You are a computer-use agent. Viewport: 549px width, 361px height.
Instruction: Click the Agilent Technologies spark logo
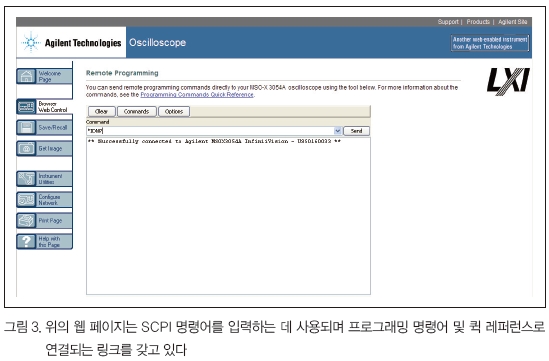pos(31,42)
